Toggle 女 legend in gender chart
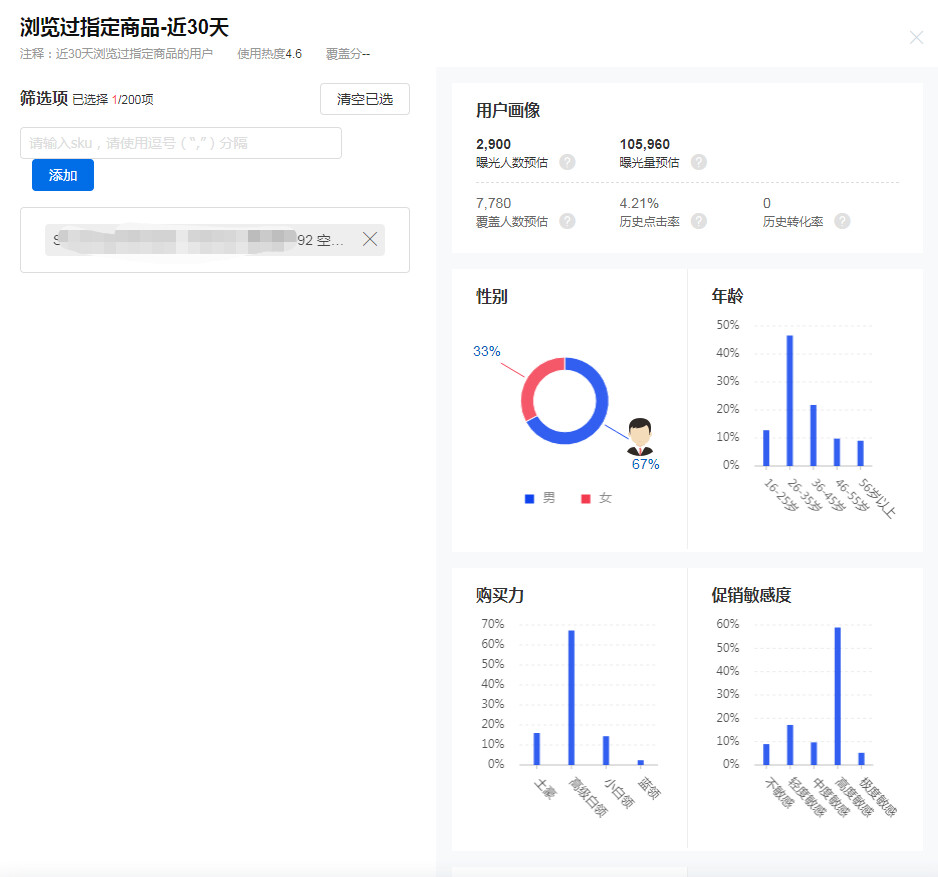This screenshot has width=938, height=877. click(x=596, y=498)
